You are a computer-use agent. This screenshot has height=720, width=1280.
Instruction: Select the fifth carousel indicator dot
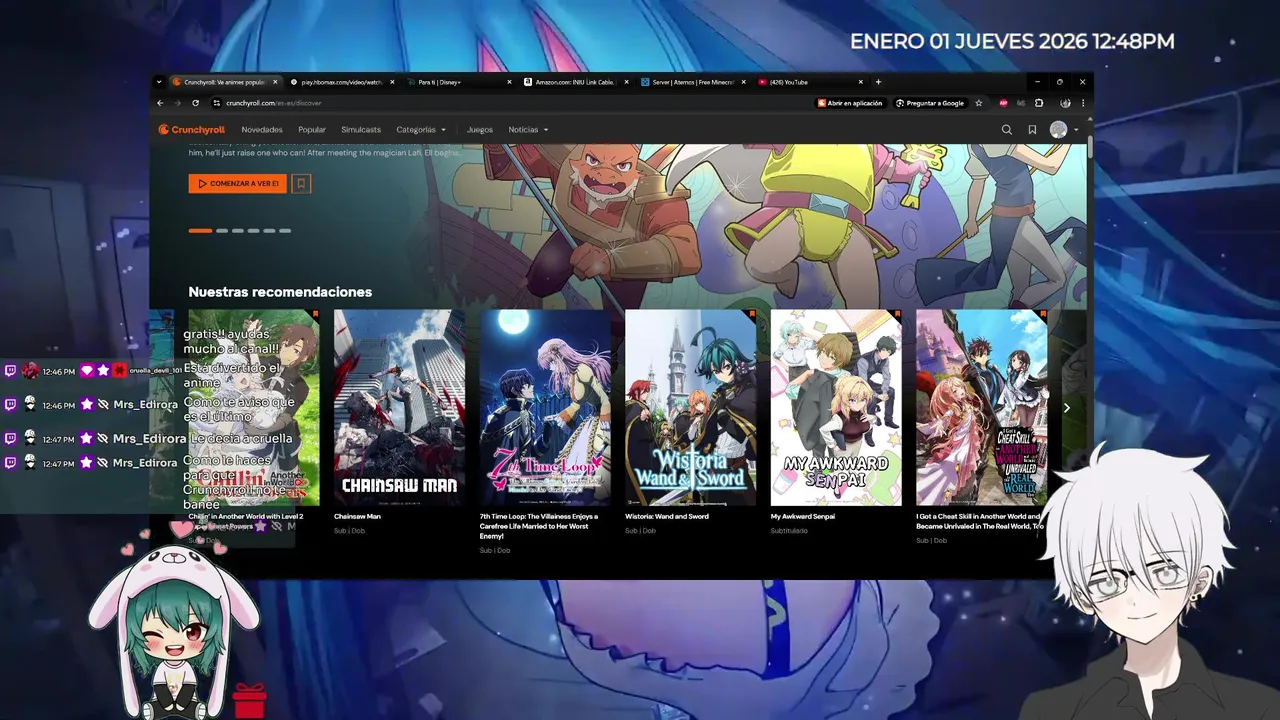click(269, 230)
